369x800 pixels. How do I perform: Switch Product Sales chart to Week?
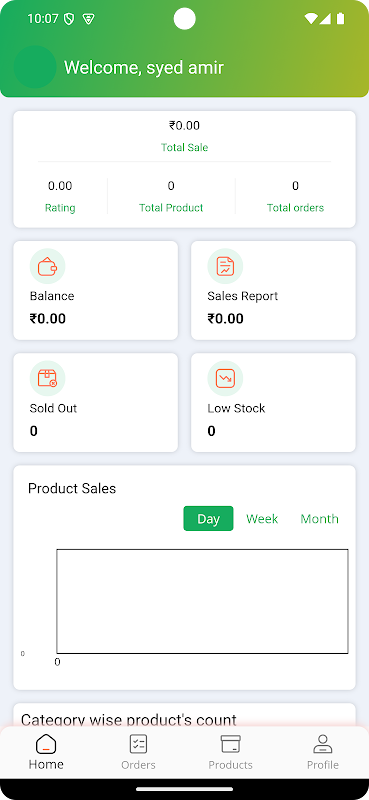pyautogui.click(x=262, y=518)
